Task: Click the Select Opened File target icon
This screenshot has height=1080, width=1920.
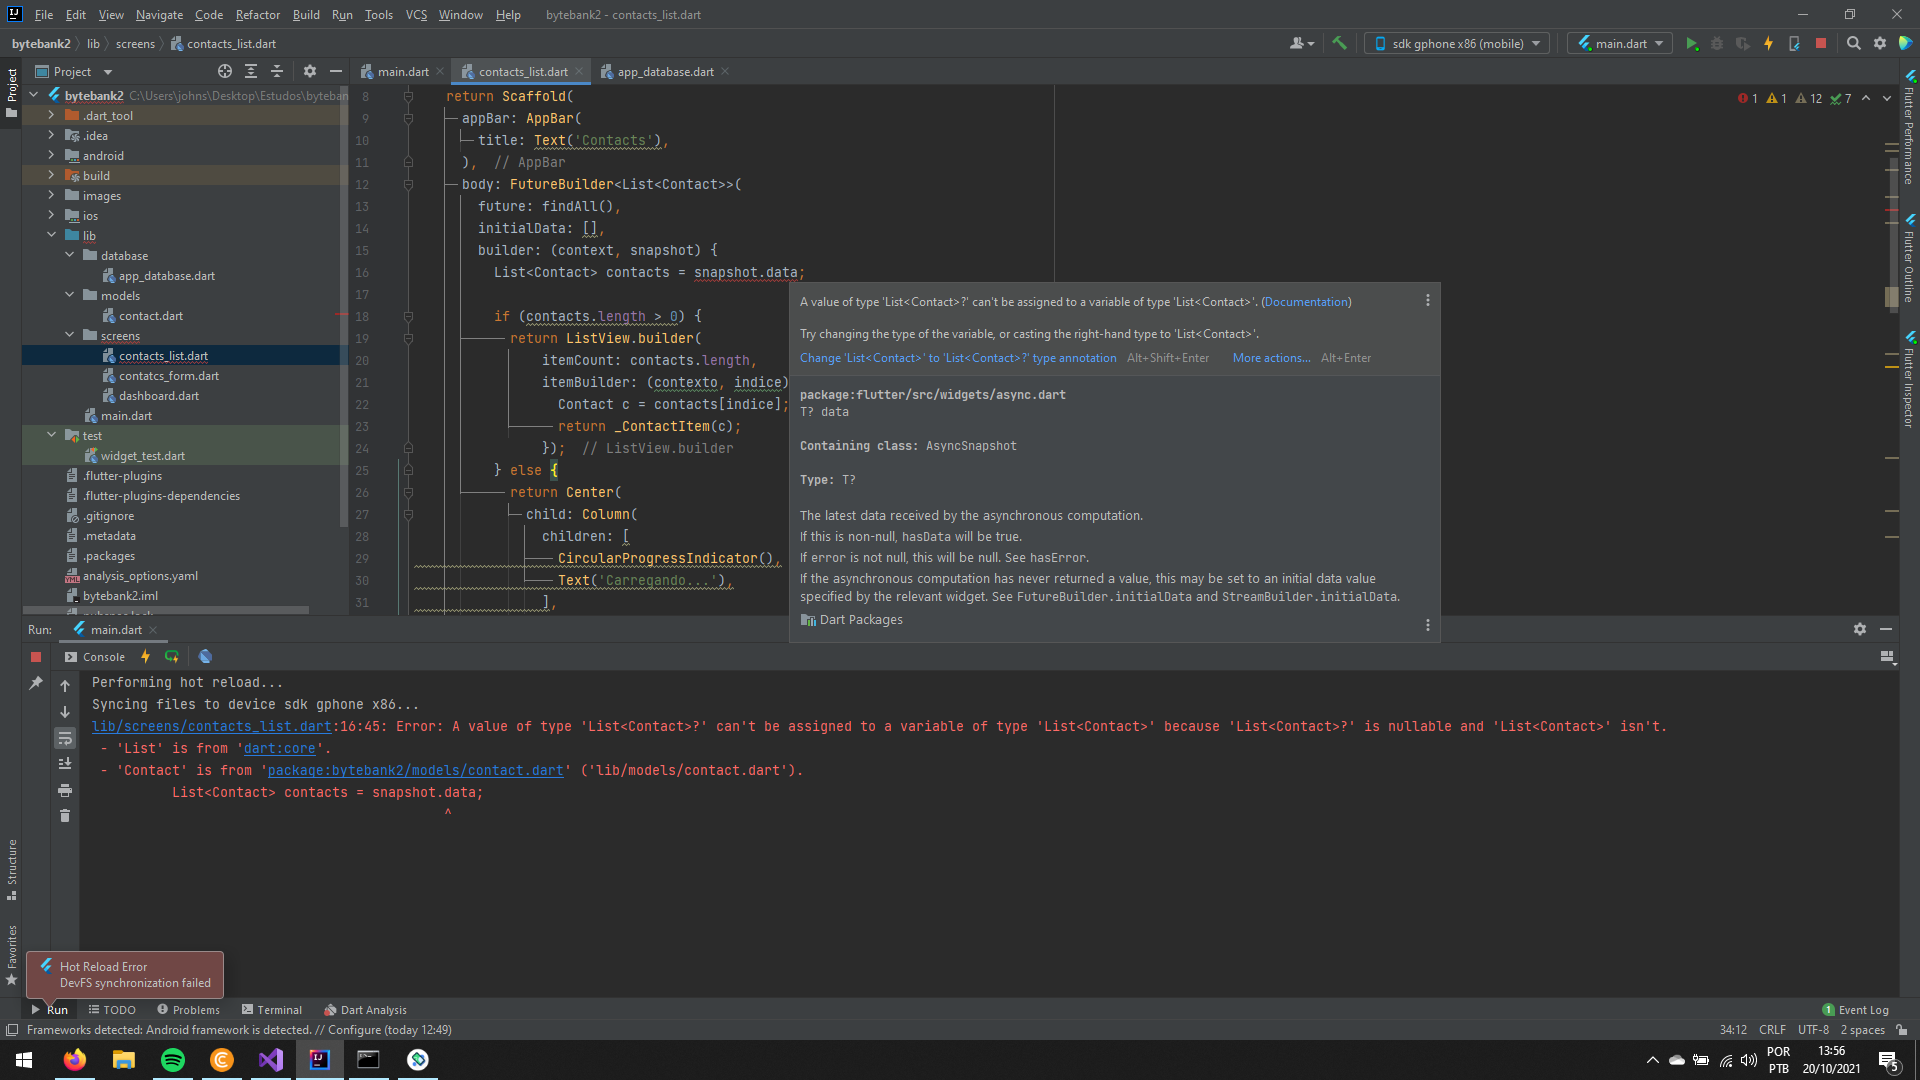Action: pos(225,71)
